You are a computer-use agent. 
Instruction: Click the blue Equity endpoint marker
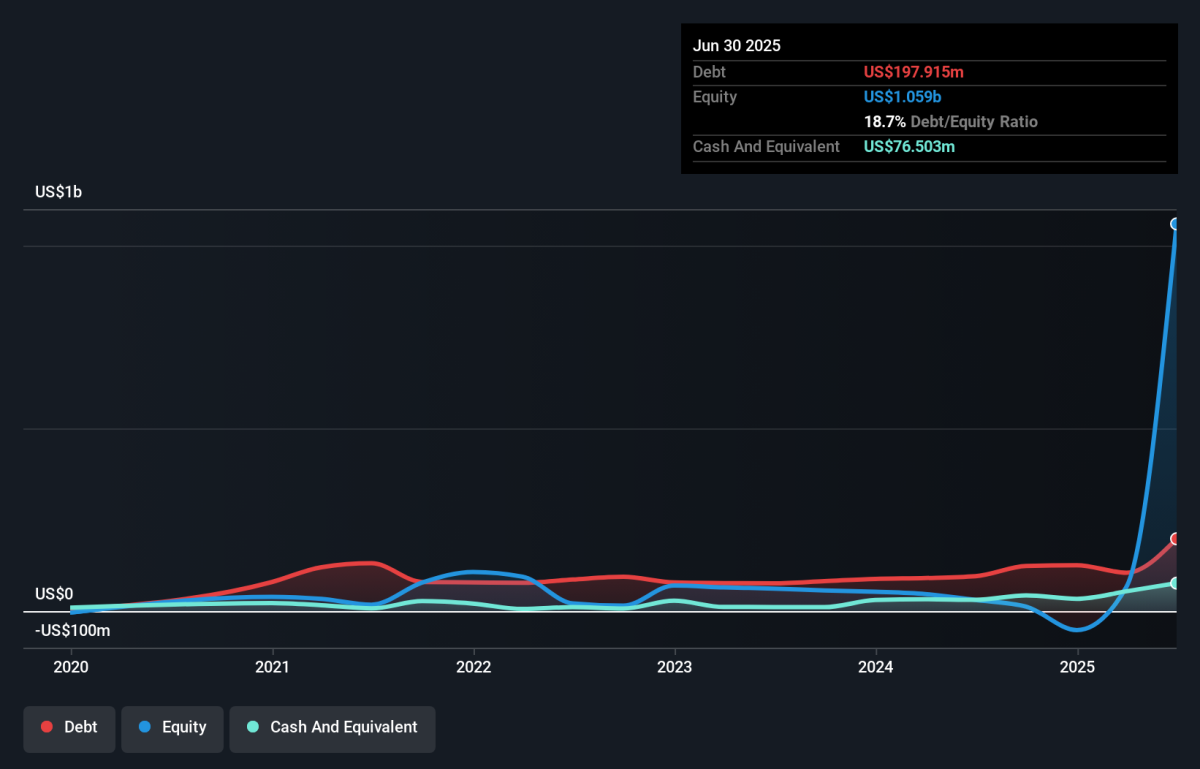point(1176,224)
